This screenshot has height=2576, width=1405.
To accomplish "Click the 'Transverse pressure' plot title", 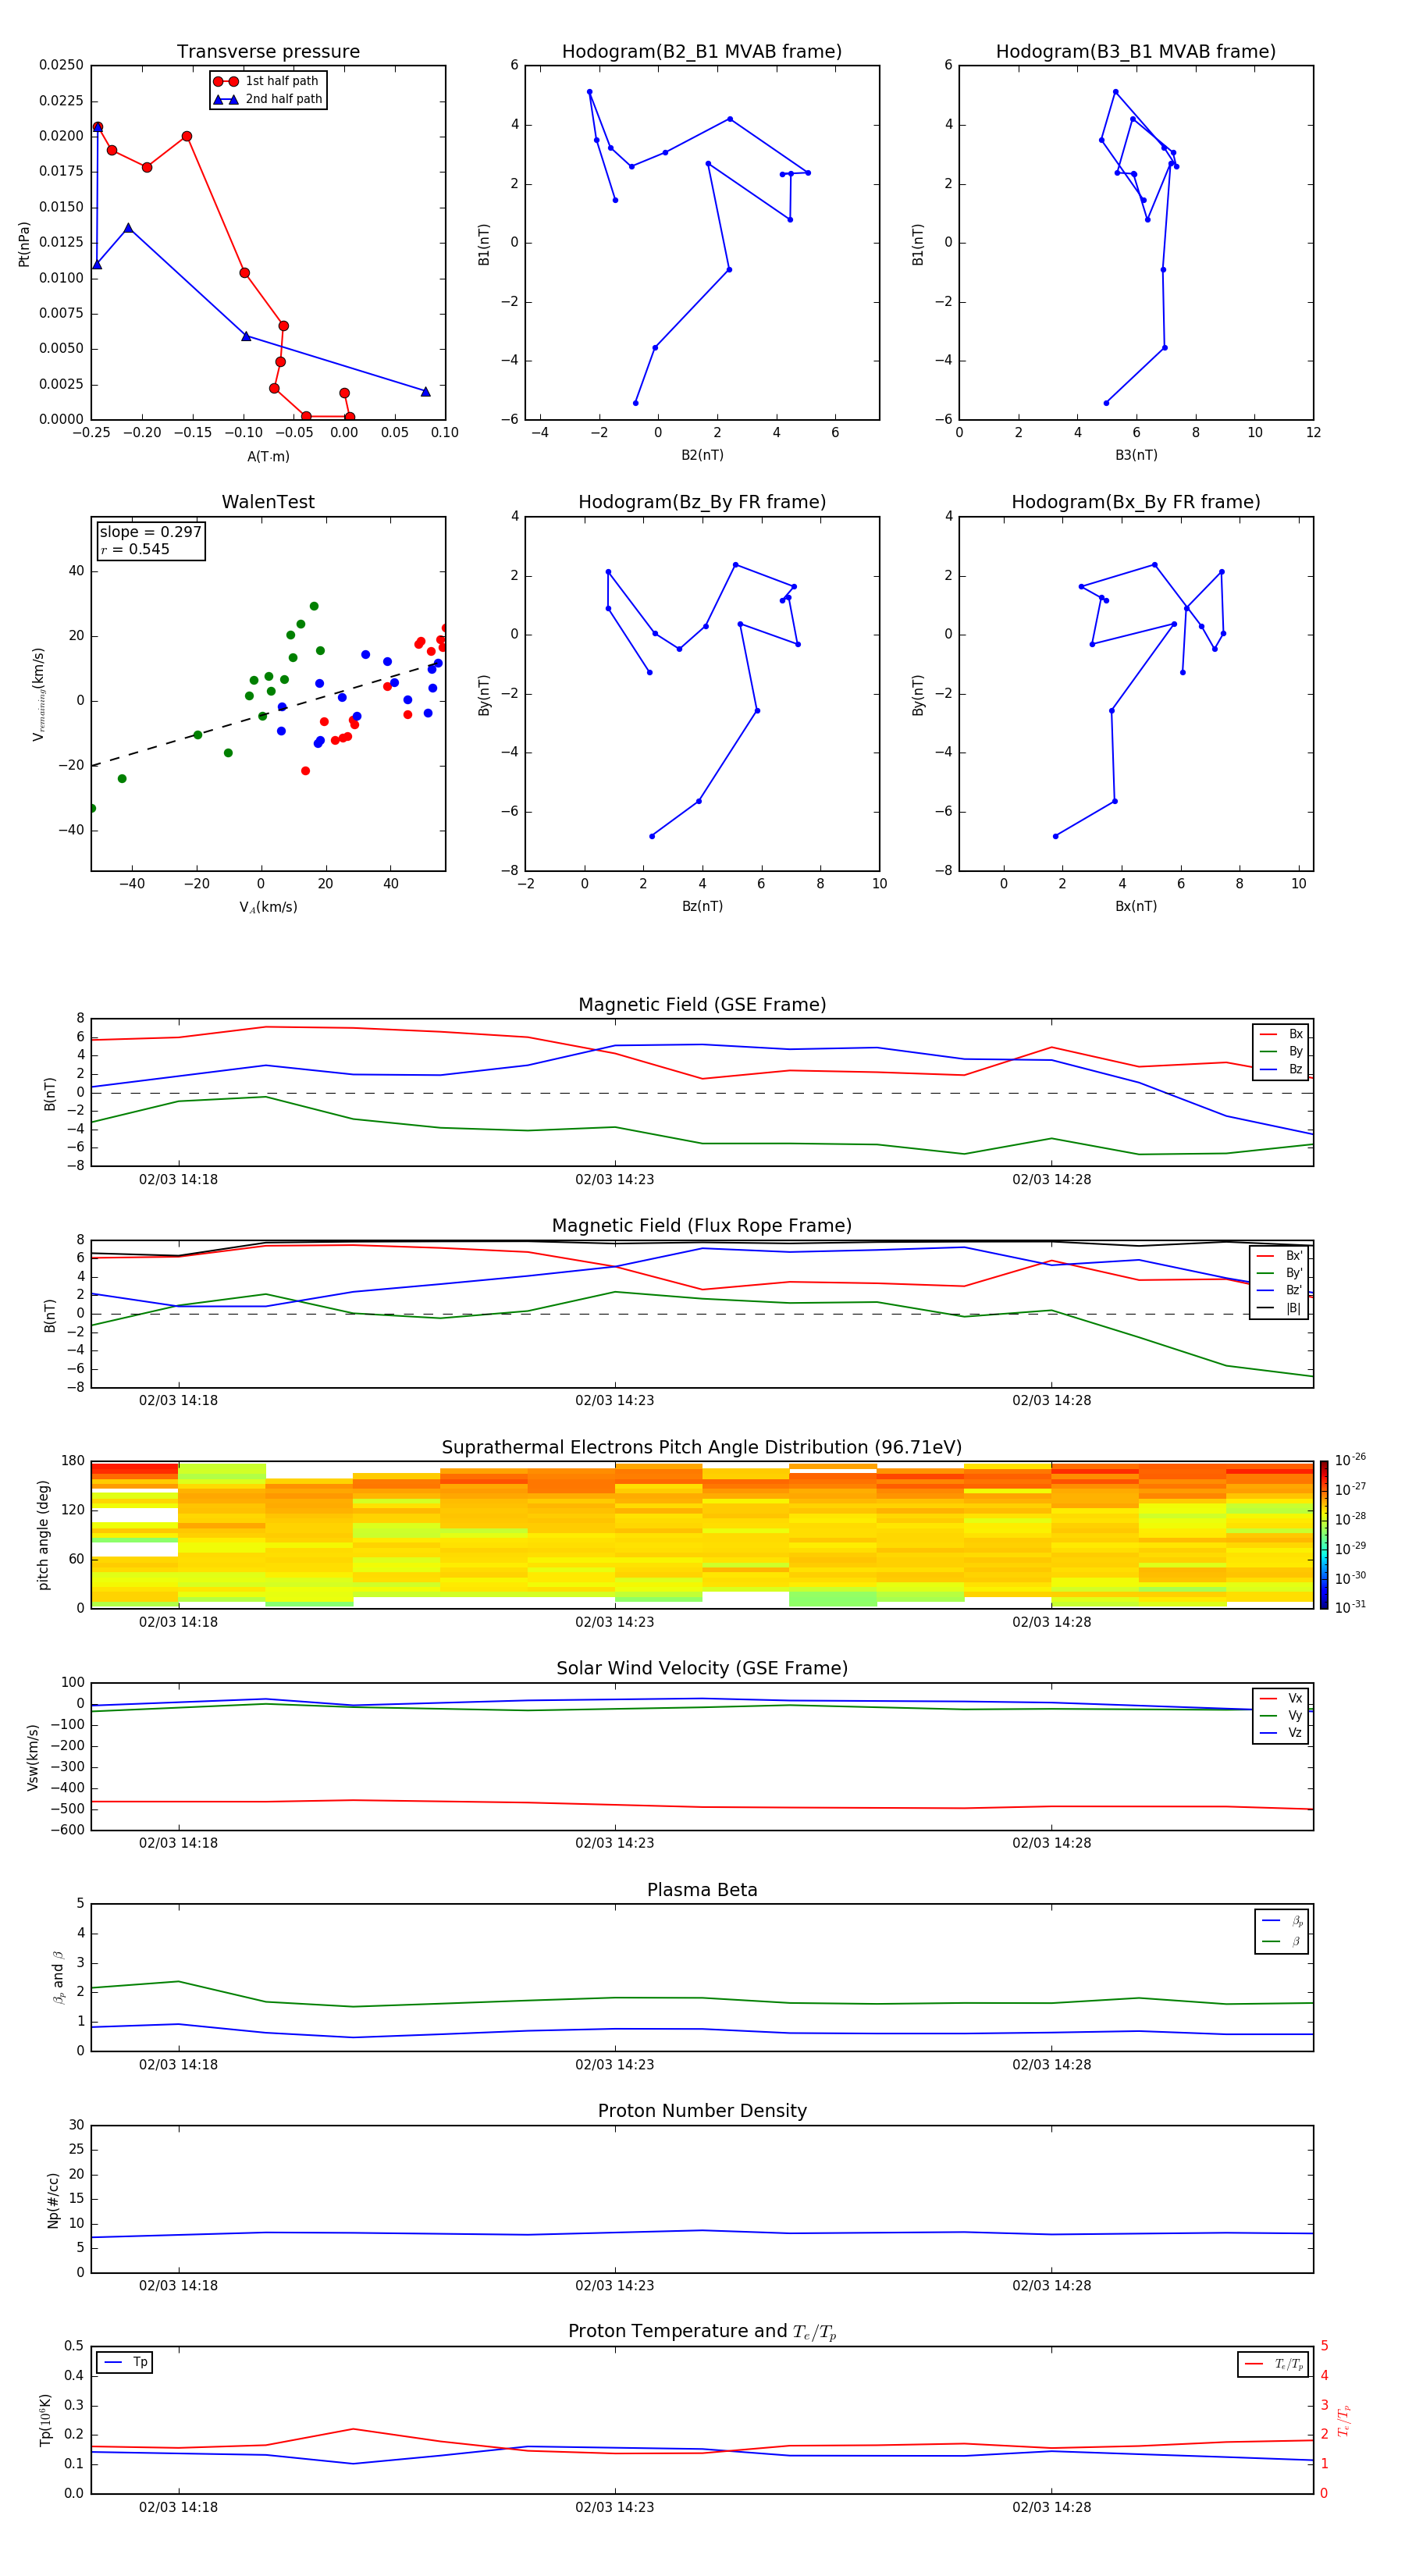I will pyautogui.click(x=268, y=52).
